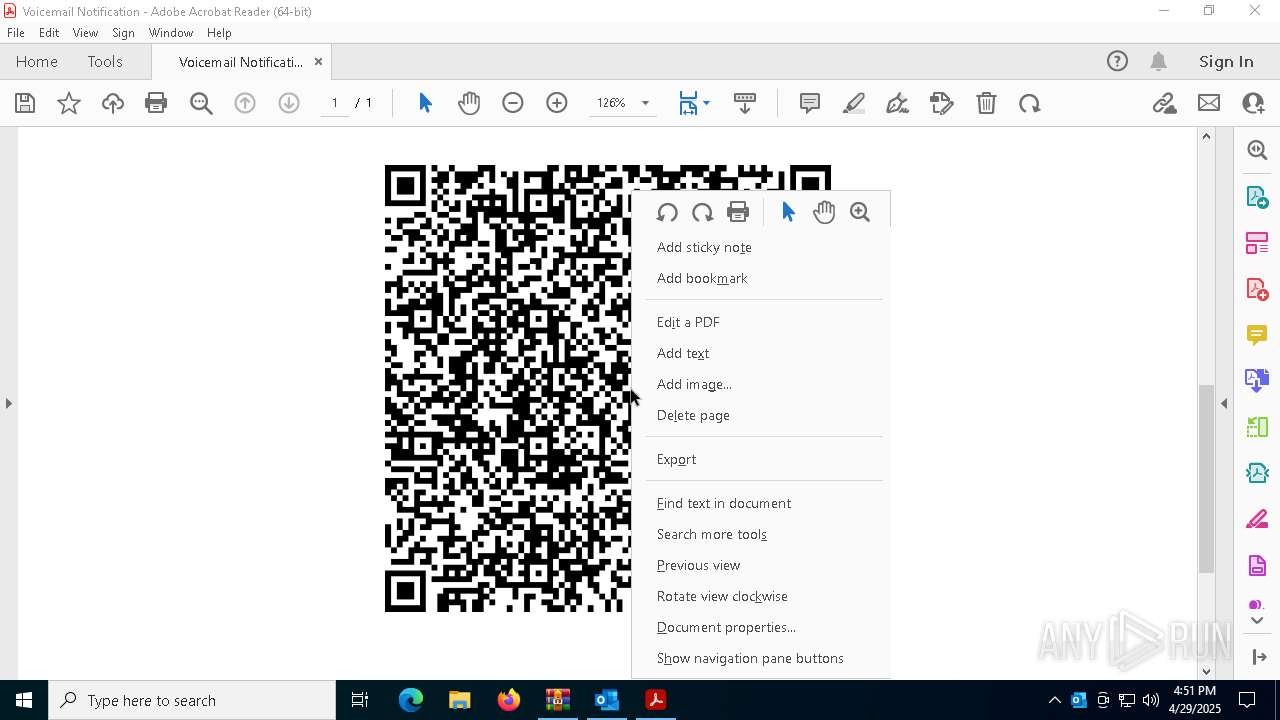Image resolution: width=1280 pixels, height=720 pixels.
Task: Switch to the Tools tab
Action: pyautogui.click(x=105, y=61)
